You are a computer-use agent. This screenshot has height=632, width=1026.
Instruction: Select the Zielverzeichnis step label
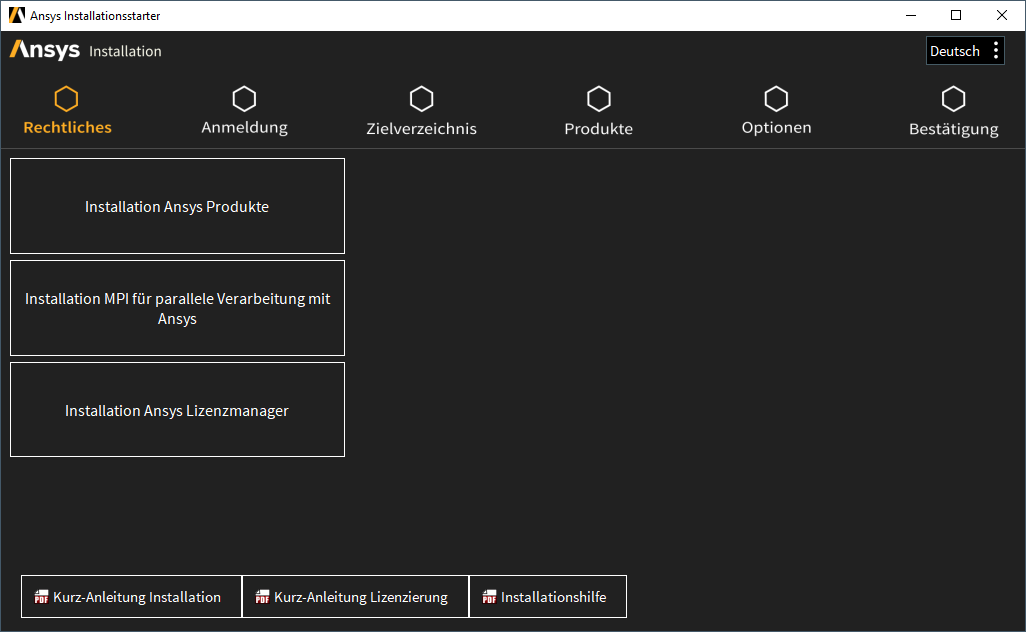421,128
